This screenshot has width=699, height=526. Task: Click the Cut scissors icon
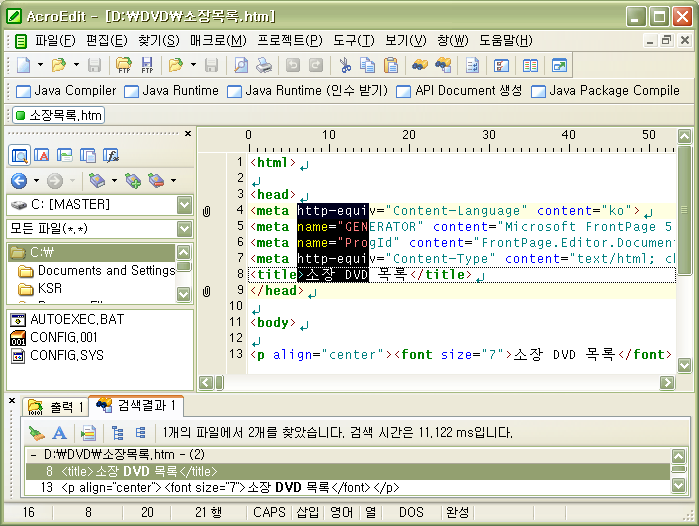click(345, 66)
